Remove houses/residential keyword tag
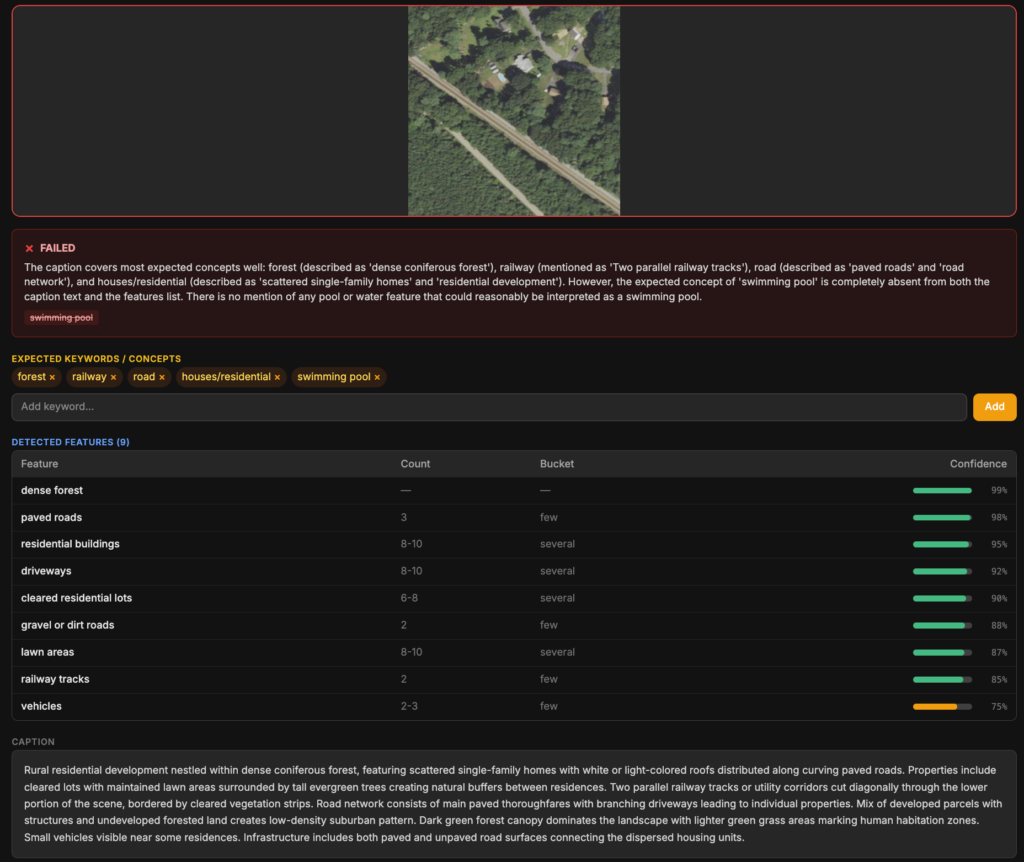This screenshot has width=1024, height=862. tap(277, 378)
